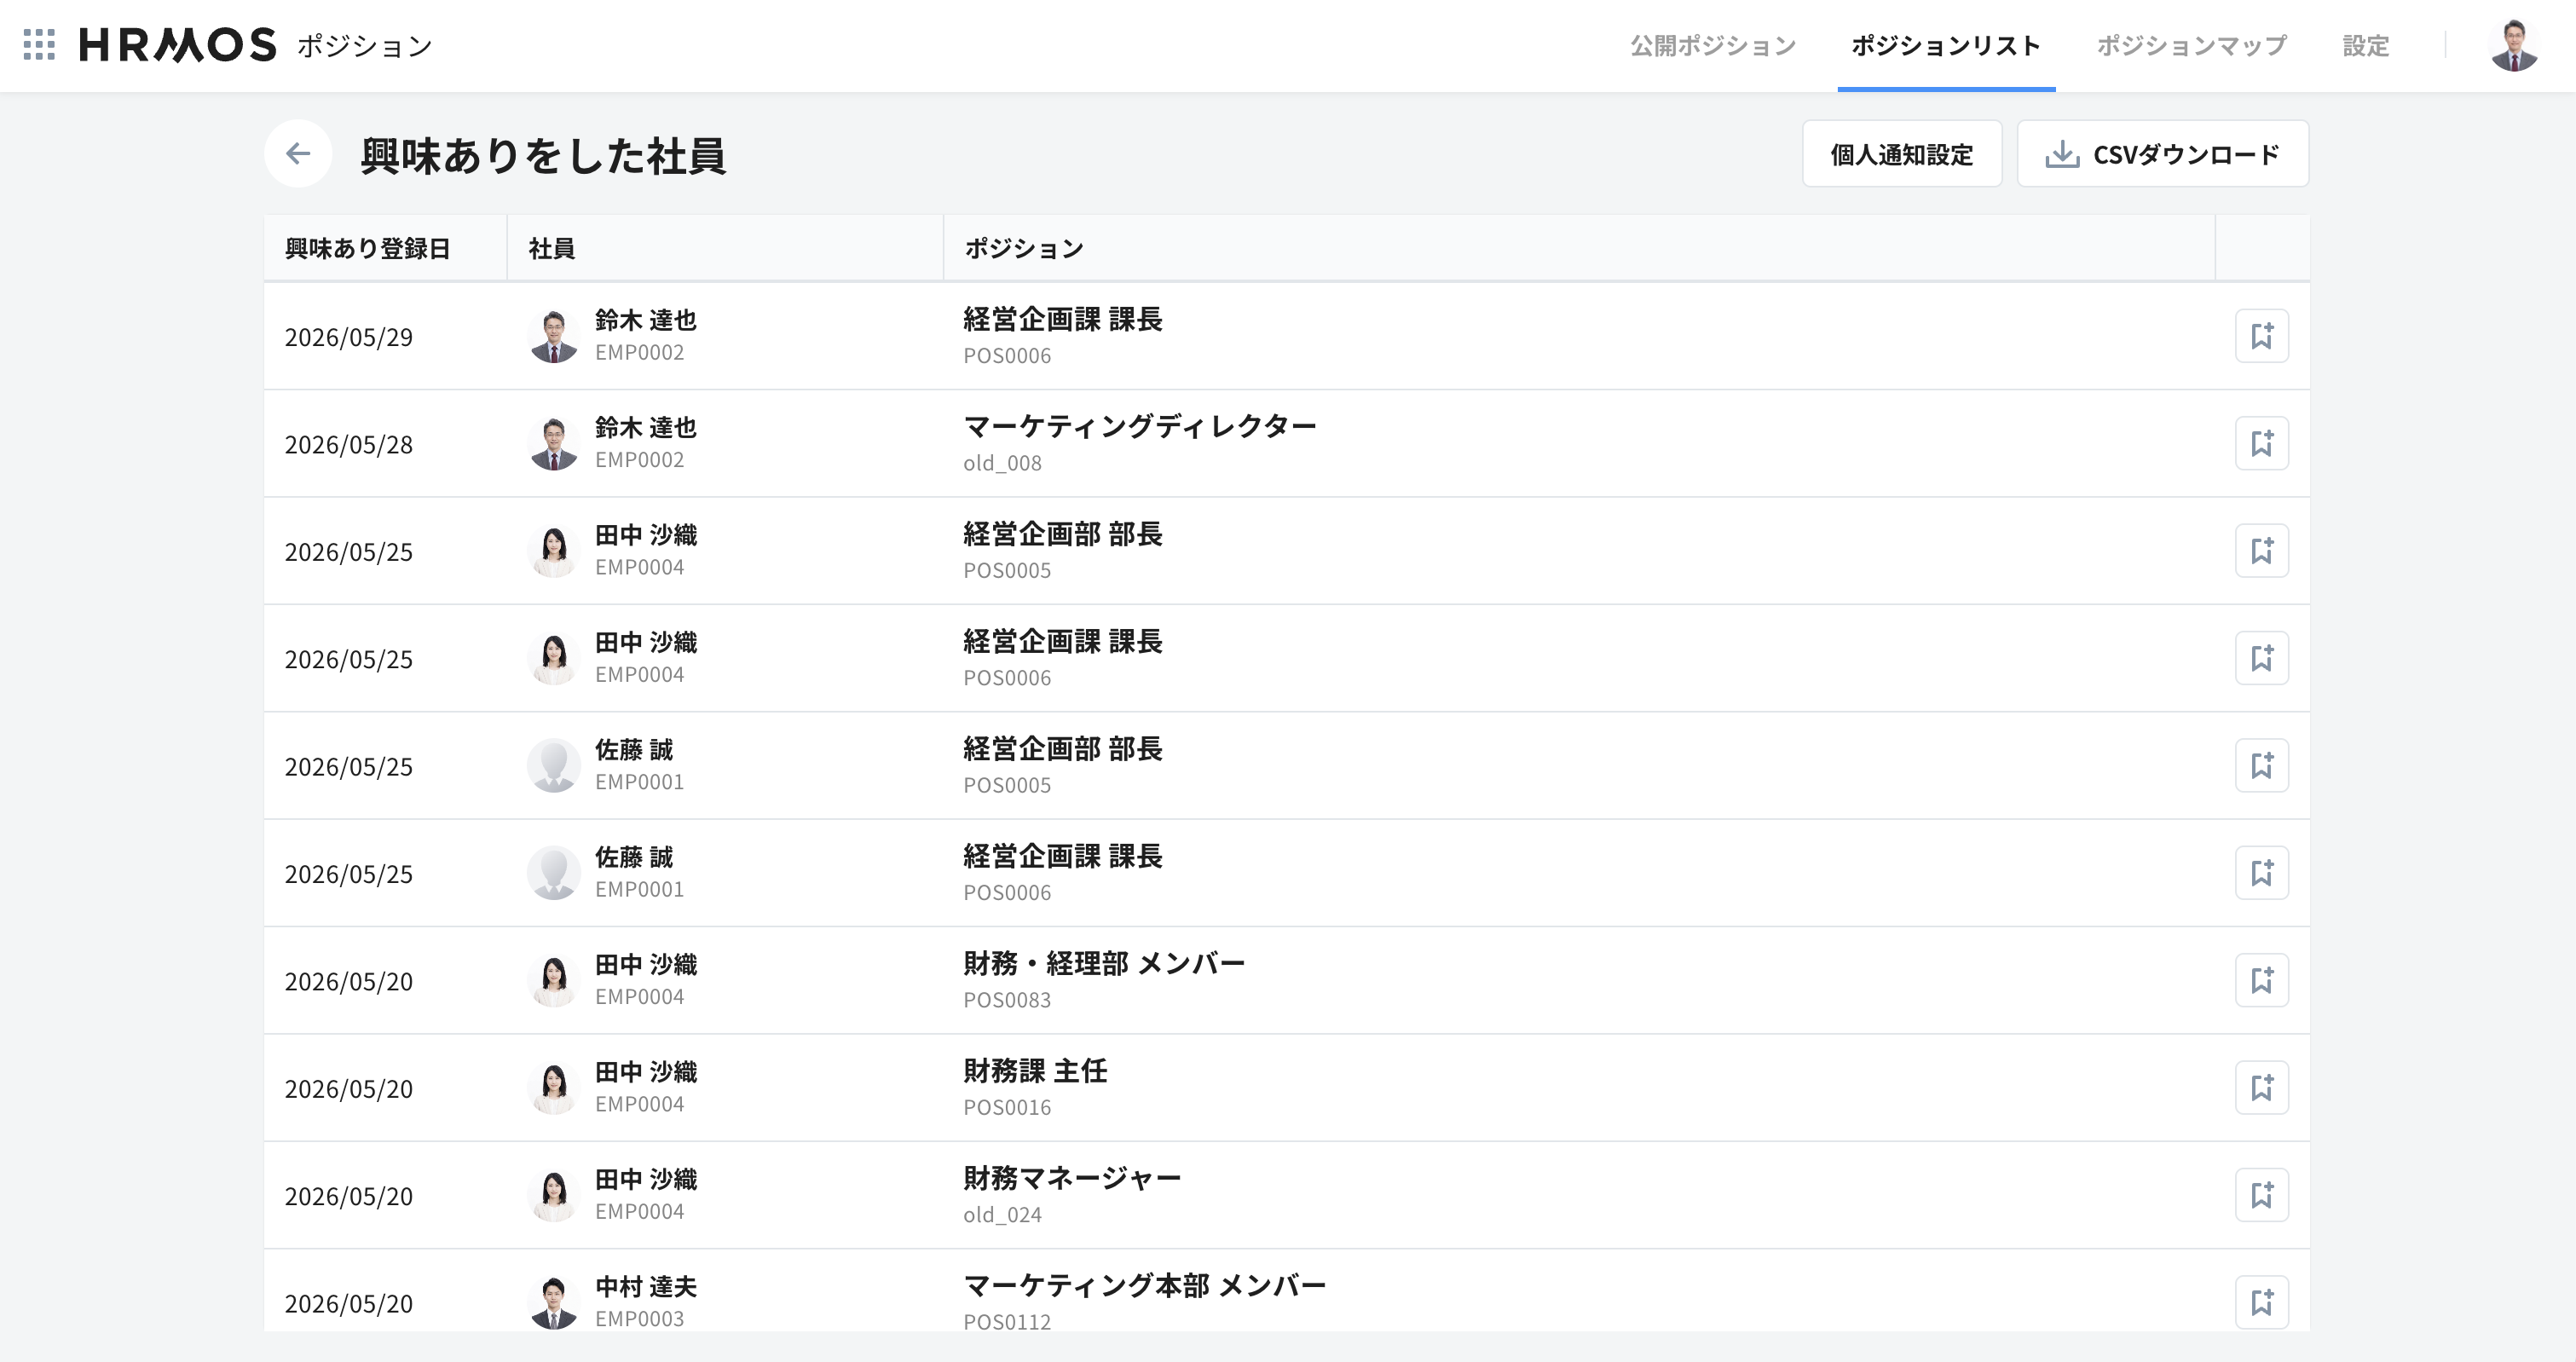Bookmark 田中 沙織's 経営企画部 部長 row

(x=2262, y=551)
